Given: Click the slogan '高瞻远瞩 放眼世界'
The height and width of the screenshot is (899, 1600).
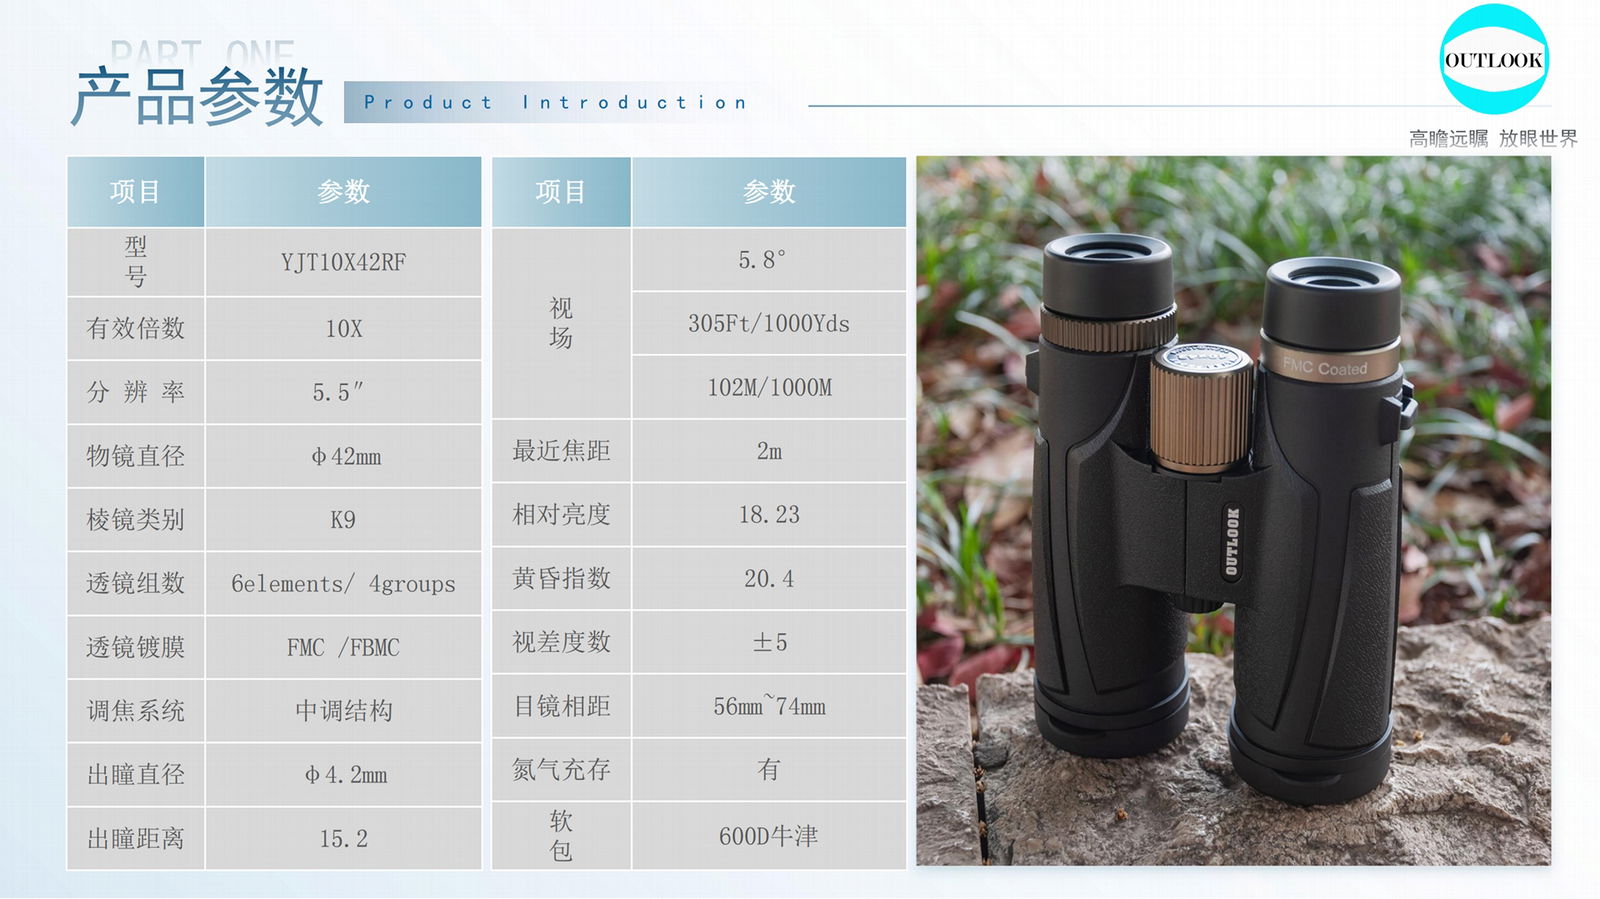Looking at the screenshot, I should [x=1493, y=139].
